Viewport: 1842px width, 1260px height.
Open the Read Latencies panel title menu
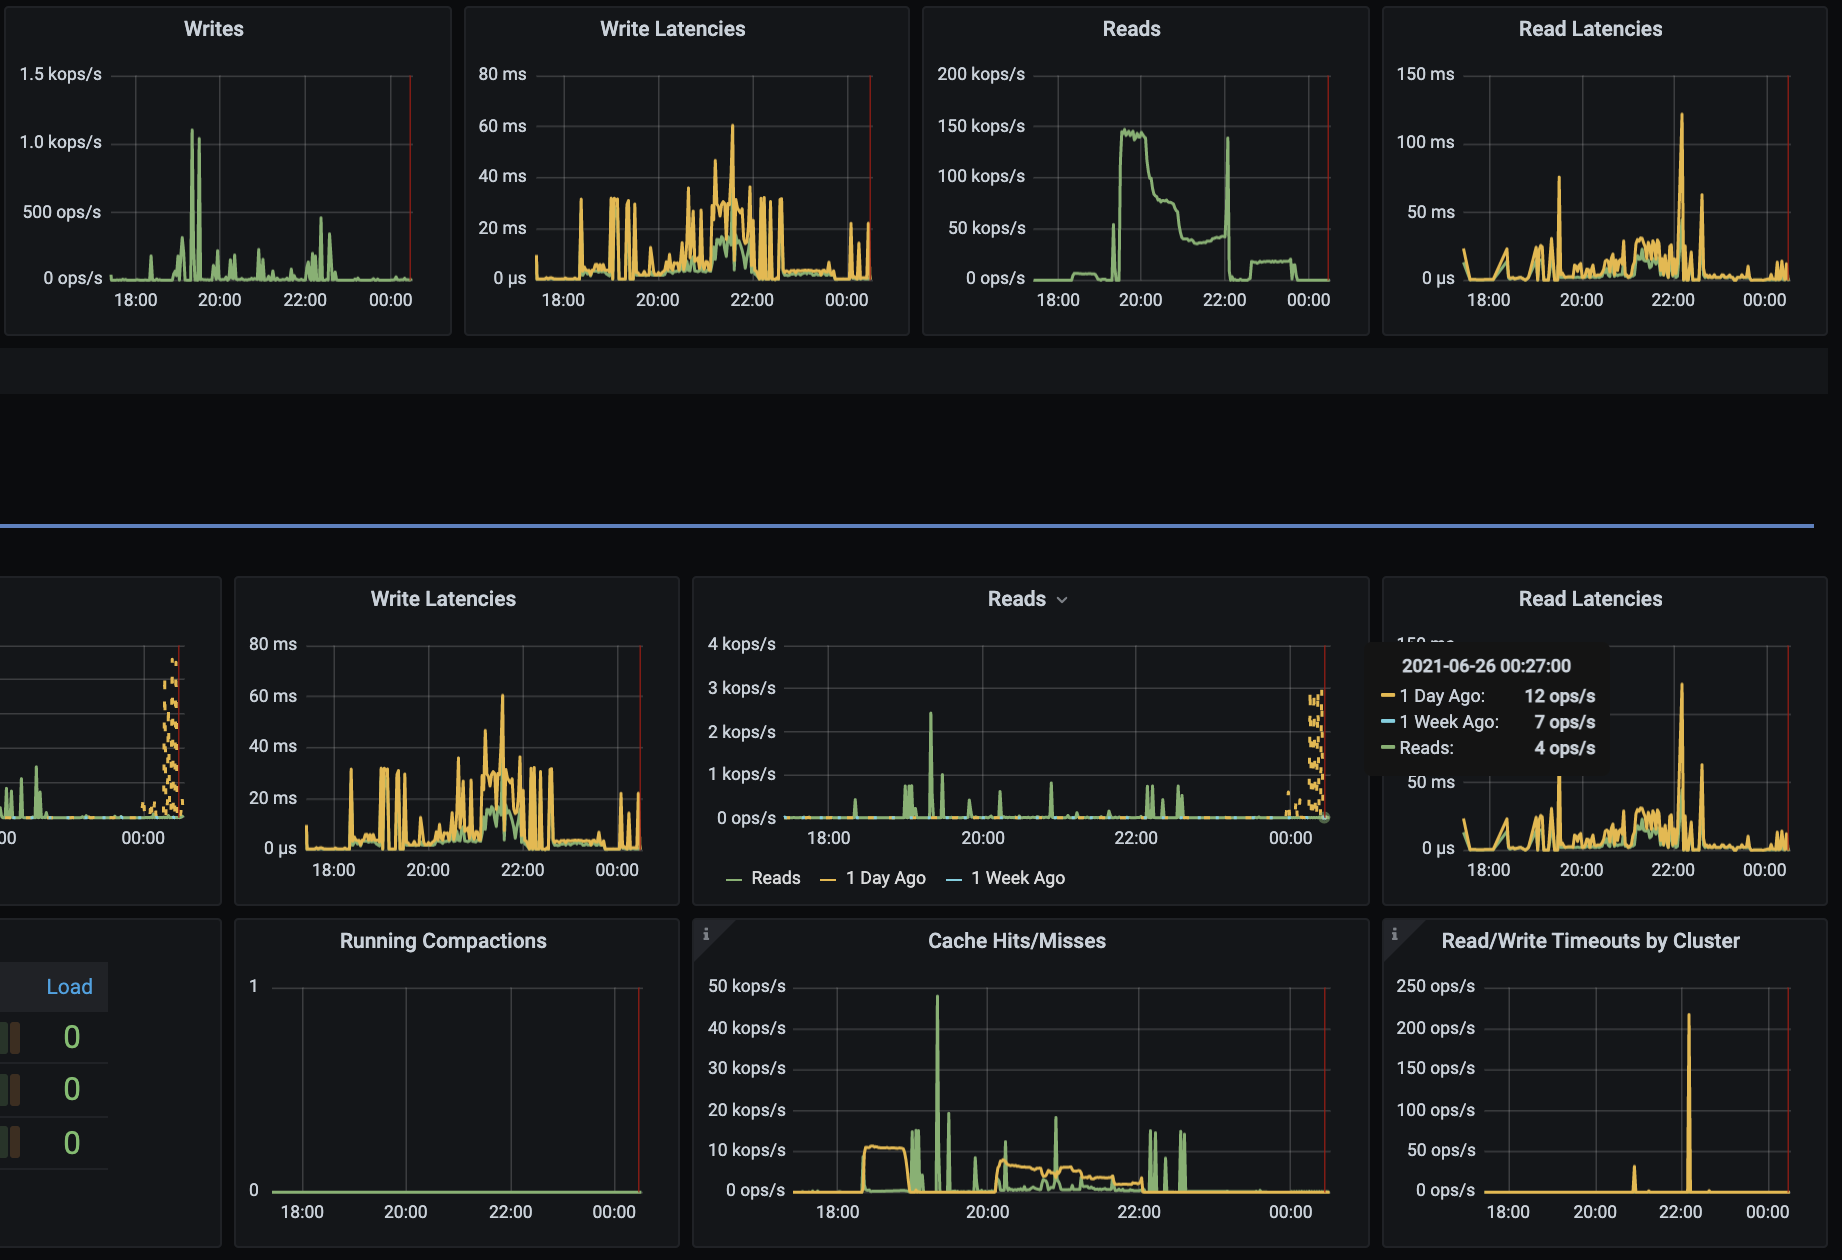(1590, 598)
